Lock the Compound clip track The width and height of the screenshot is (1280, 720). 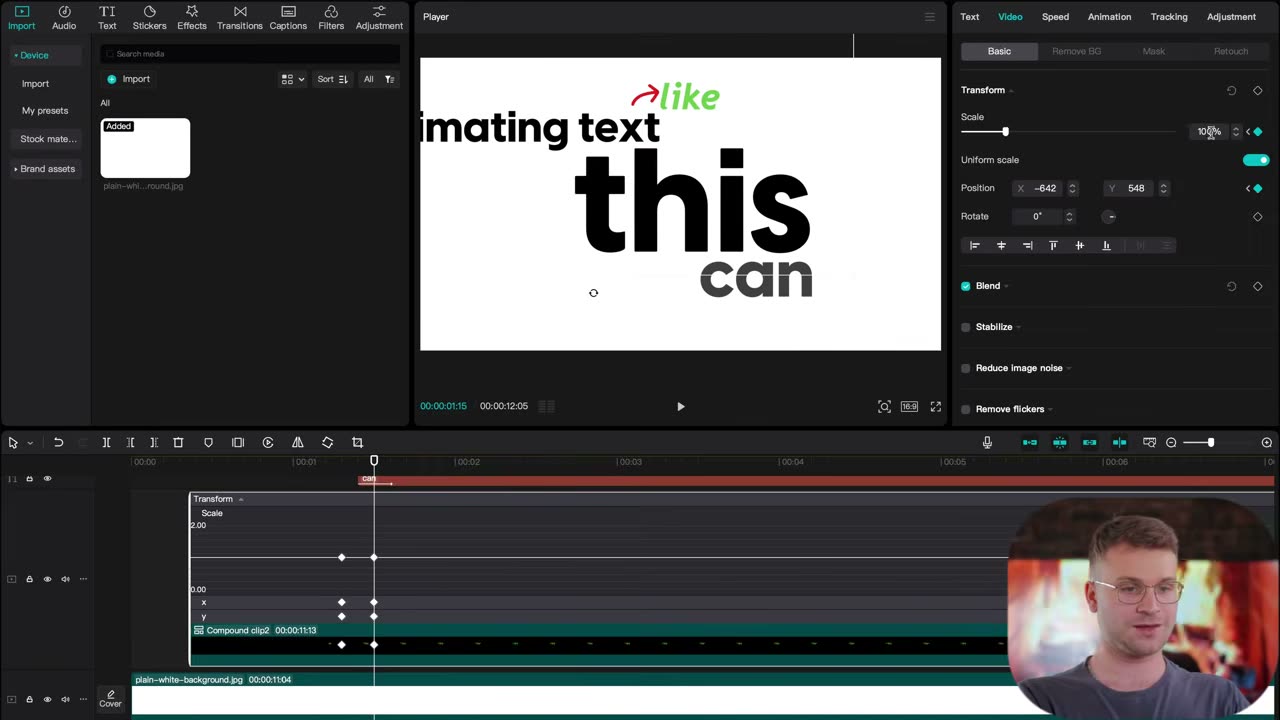click(x=29, y=579)
